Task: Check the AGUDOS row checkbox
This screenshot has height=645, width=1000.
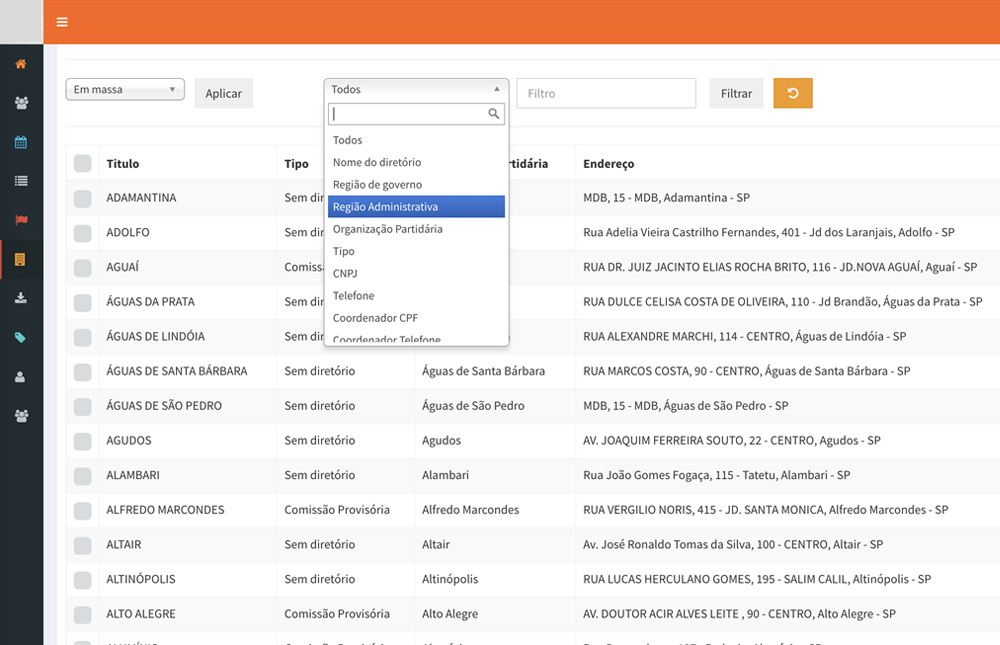Action: coord(82,441)
